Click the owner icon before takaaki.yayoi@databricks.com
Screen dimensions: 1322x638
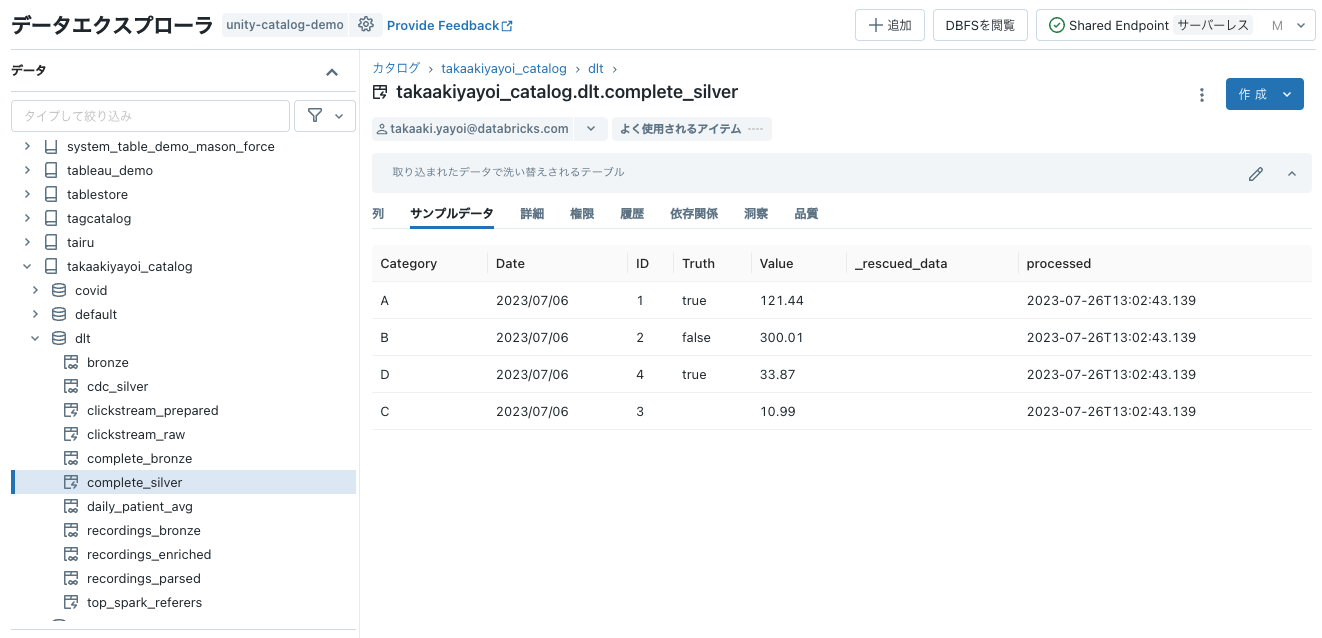tap(381, 128)
